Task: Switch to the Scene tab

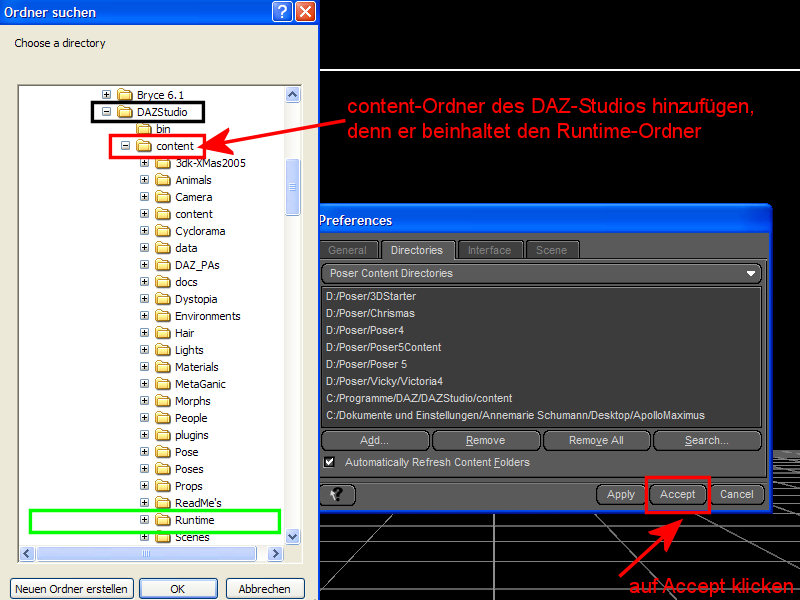Action: [552, 250]
